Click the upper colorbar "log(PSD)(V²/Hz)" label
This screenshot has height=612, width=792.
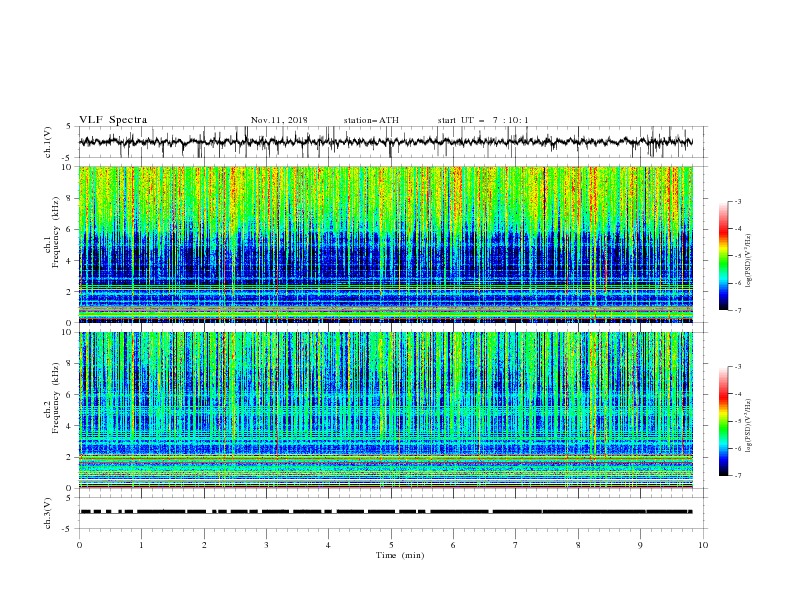click(748, 261)
